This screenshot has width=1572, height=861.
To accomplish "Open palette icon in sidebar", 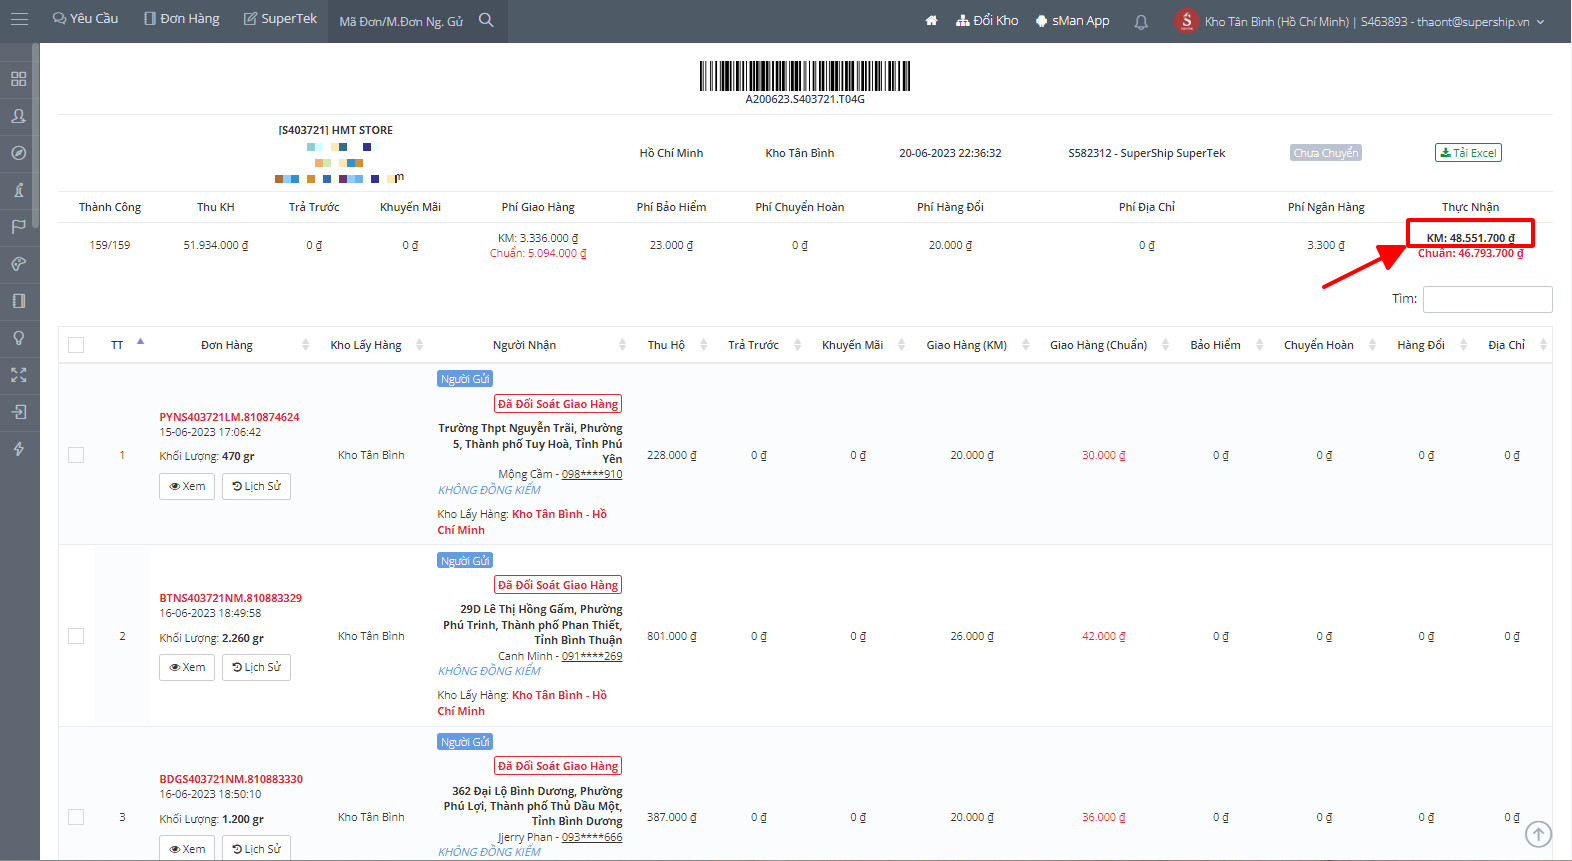I will (x=18, y=264).
